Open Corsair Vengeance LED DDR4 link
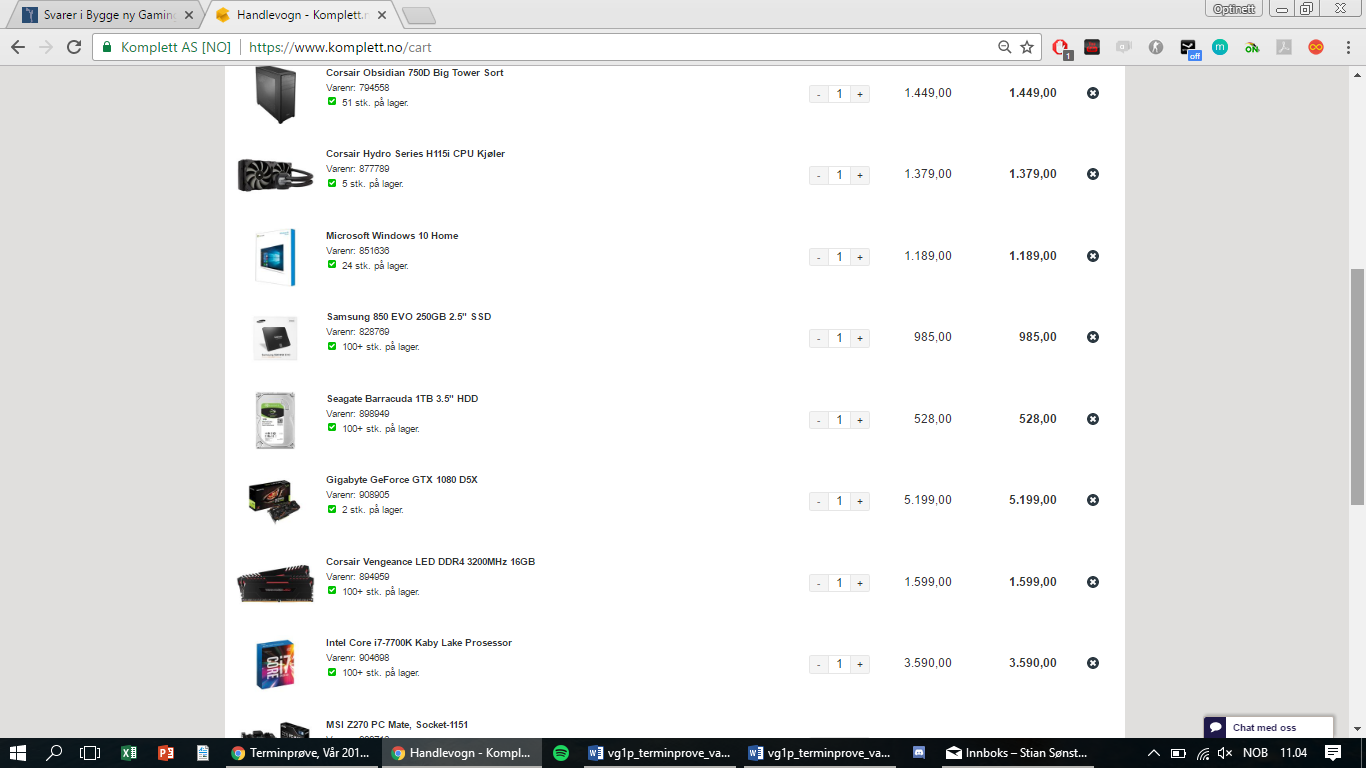The image size is (1366, 768). (x=430, y=562)
